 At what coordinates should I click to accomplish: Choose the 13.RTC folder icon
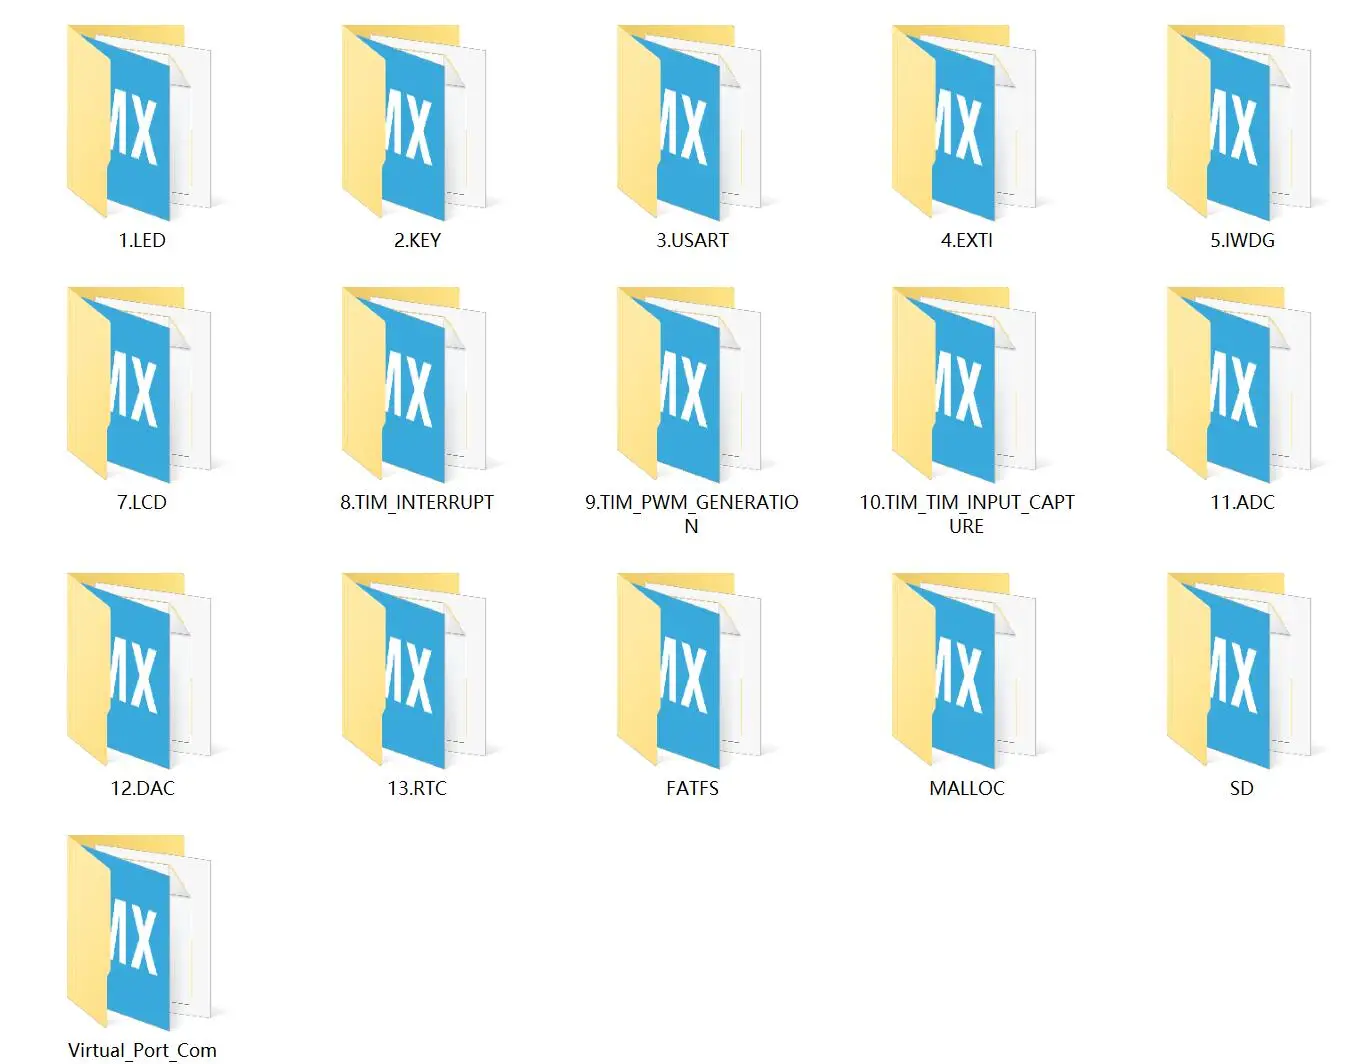pos(415,671)
